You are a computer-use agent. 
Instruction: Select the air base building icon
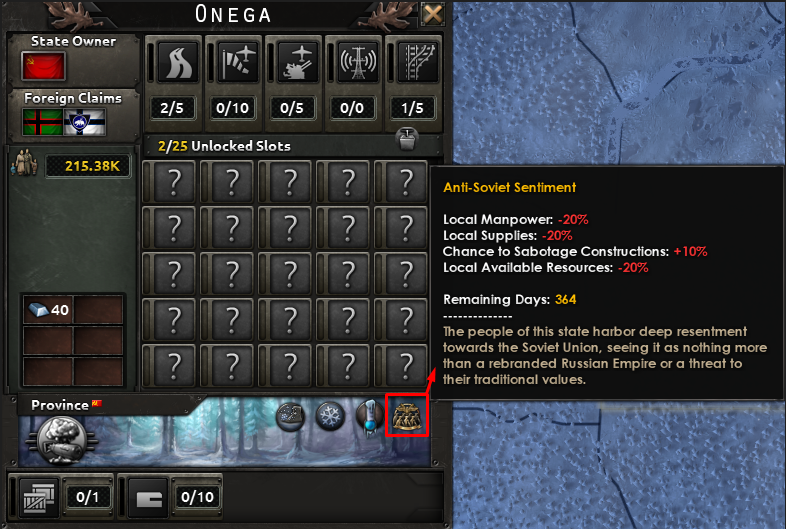tap(238, 63)
